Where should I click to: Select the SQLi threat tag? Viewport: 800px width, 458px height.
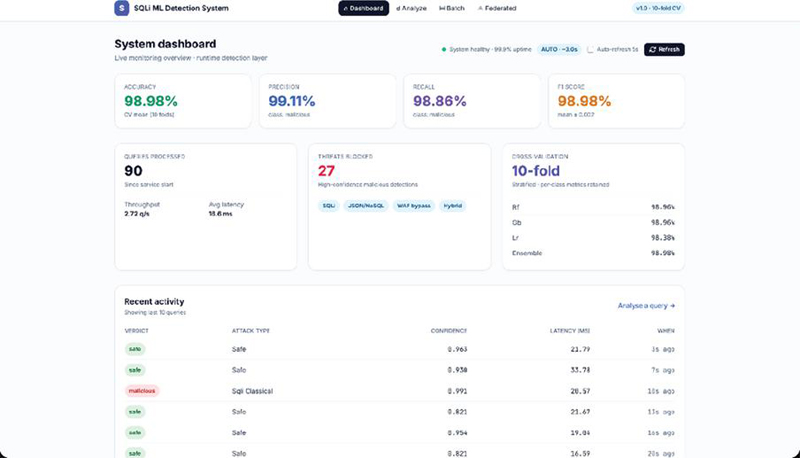(329, 206)
